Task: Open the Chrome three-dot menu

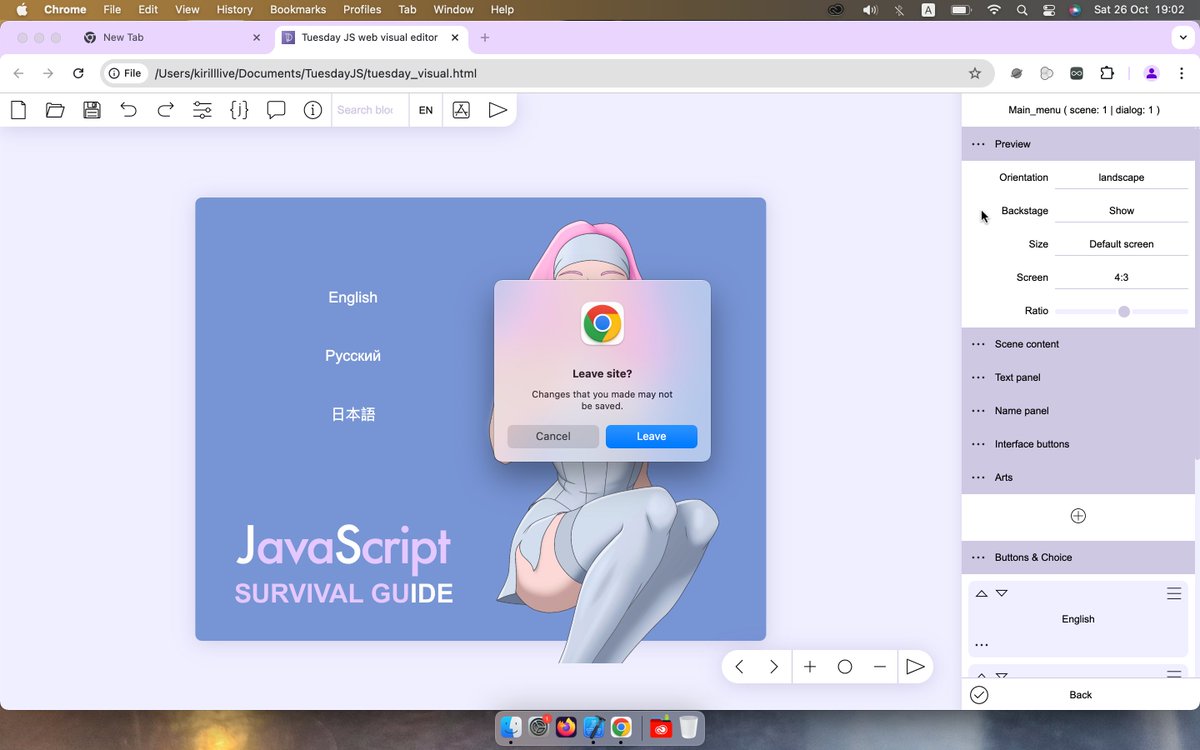Action: pos(1183,73)
